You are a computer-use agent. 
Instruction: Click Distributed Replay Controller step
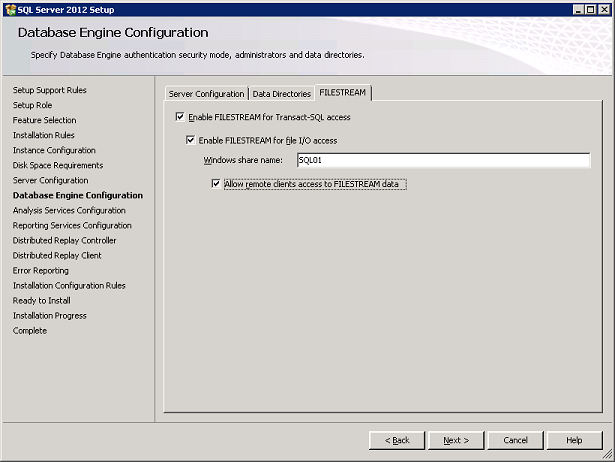click(x=64, y=240)
